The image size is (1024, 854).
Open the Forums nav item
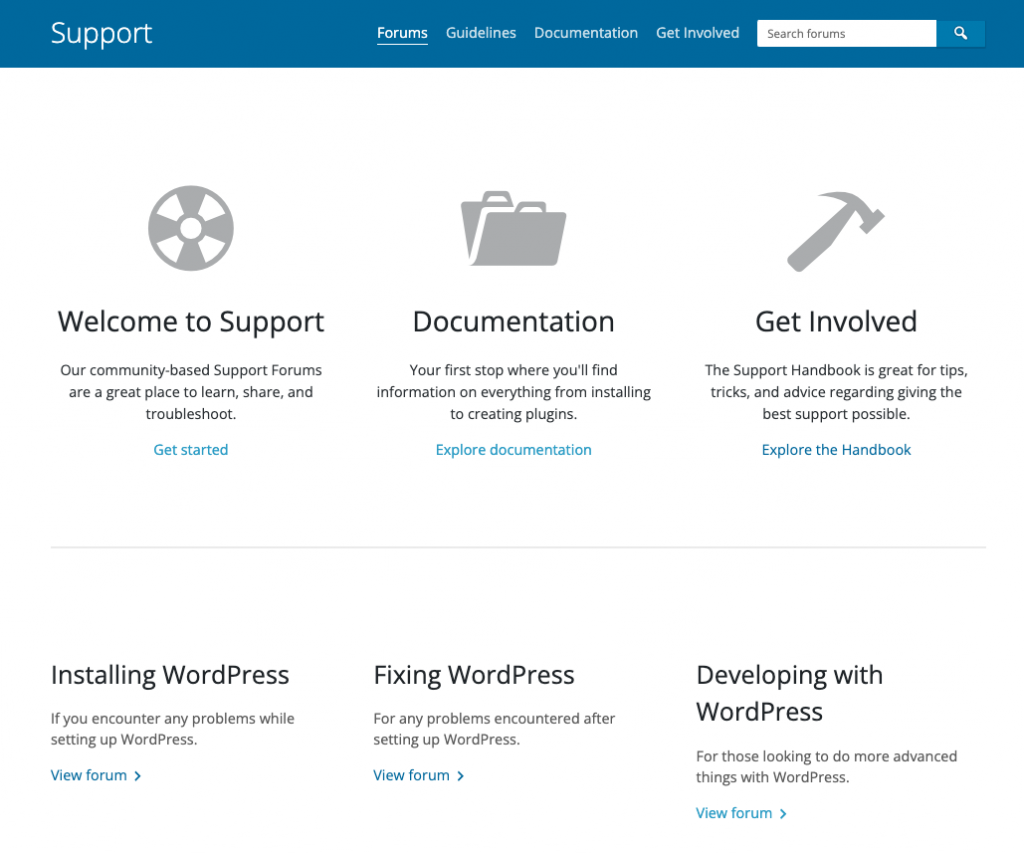[x=402, y=33]
